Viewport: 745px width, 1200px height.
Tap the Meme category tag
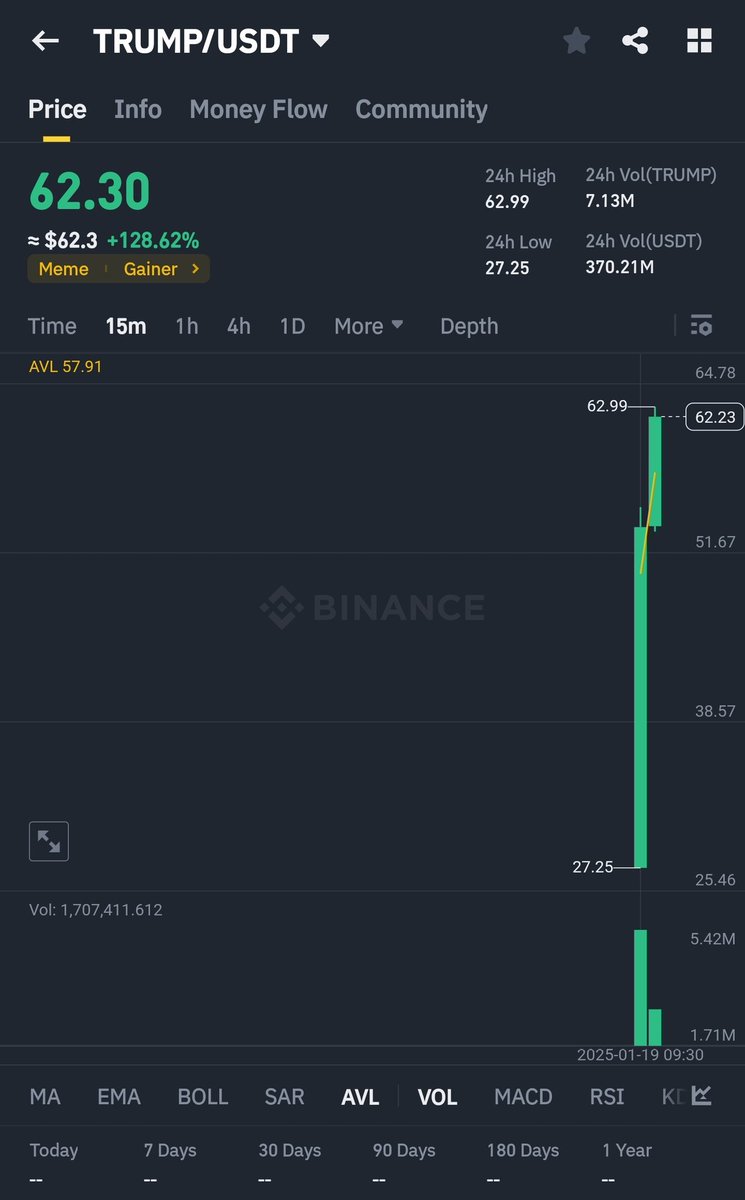point(63,269)
